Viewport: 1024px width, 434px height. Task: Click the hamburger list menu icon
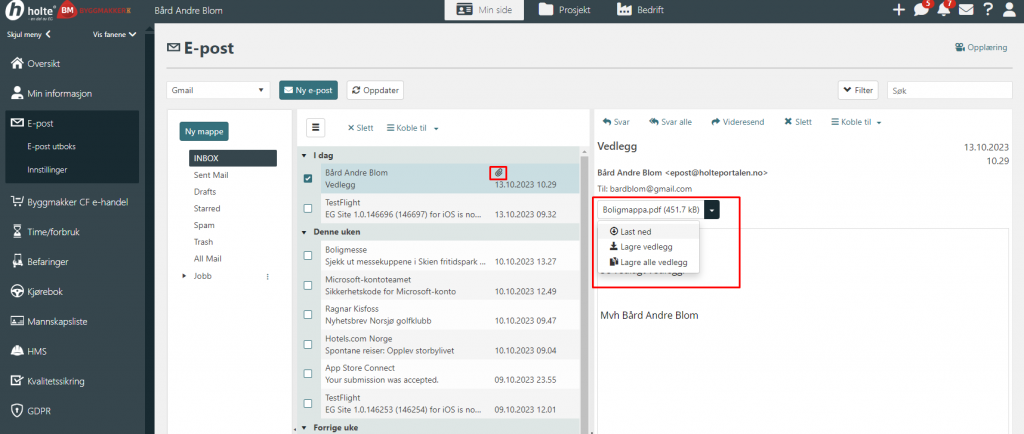316,127
